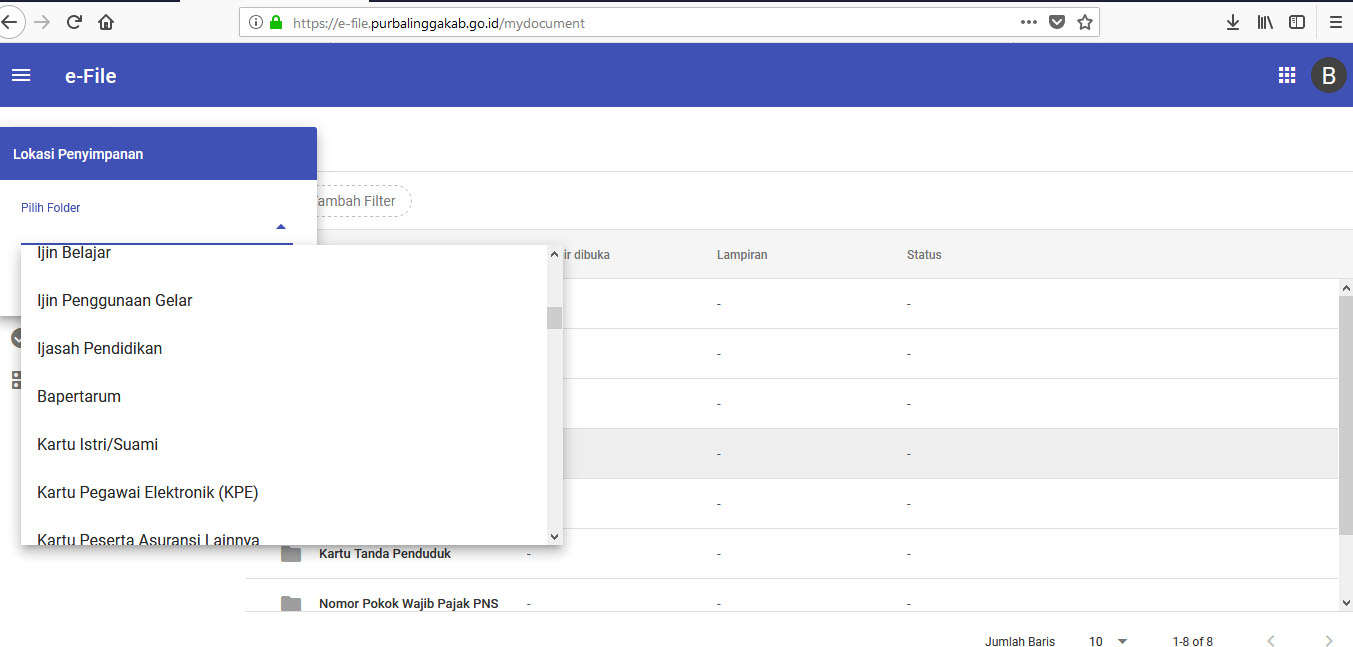Go back with the browser back arrow

[x=12, y=22]
